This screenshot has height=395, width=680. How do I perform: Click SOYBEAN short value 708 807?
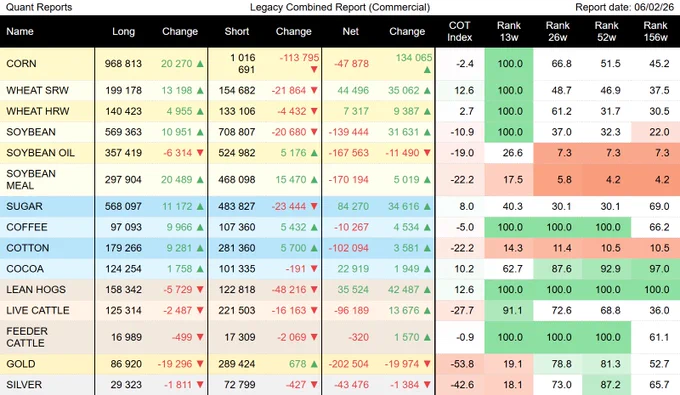(237, 132)
